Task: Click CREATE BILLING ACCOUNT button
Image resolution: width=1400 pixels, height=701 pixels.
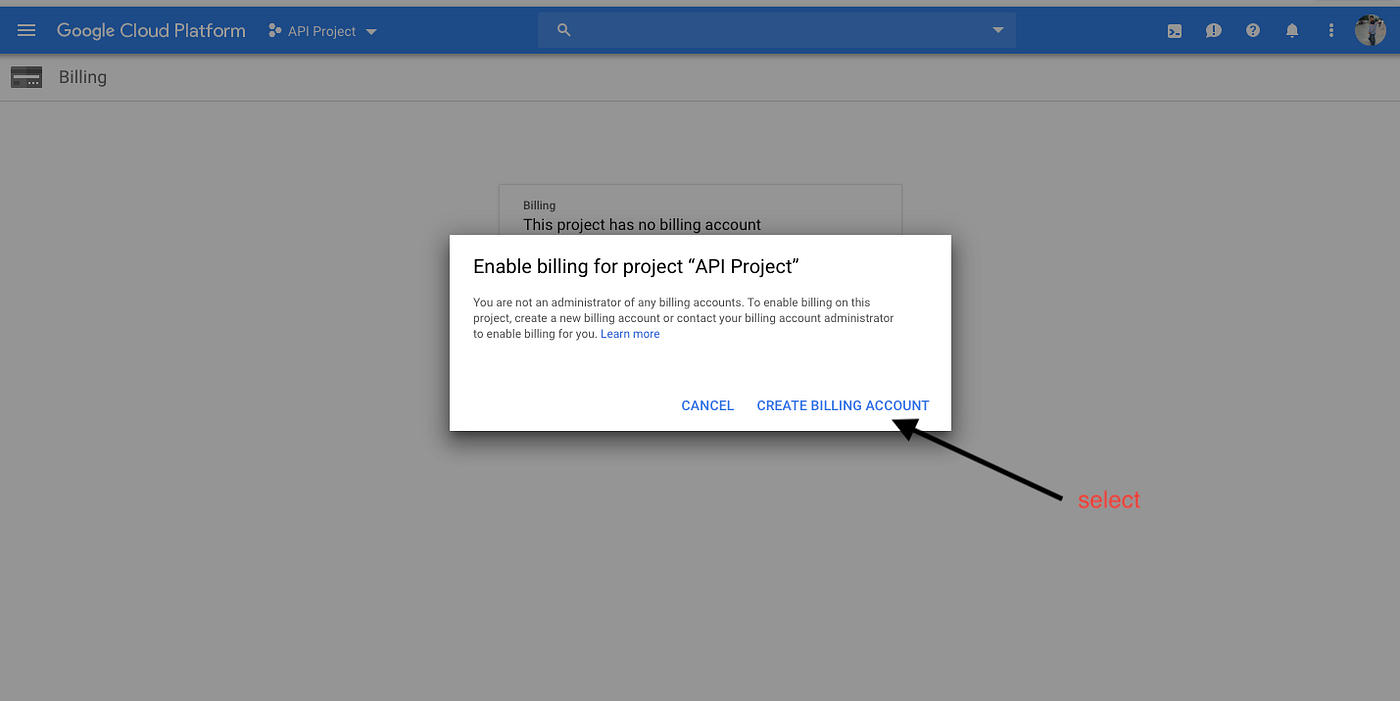Action: [x=843, y=405]
